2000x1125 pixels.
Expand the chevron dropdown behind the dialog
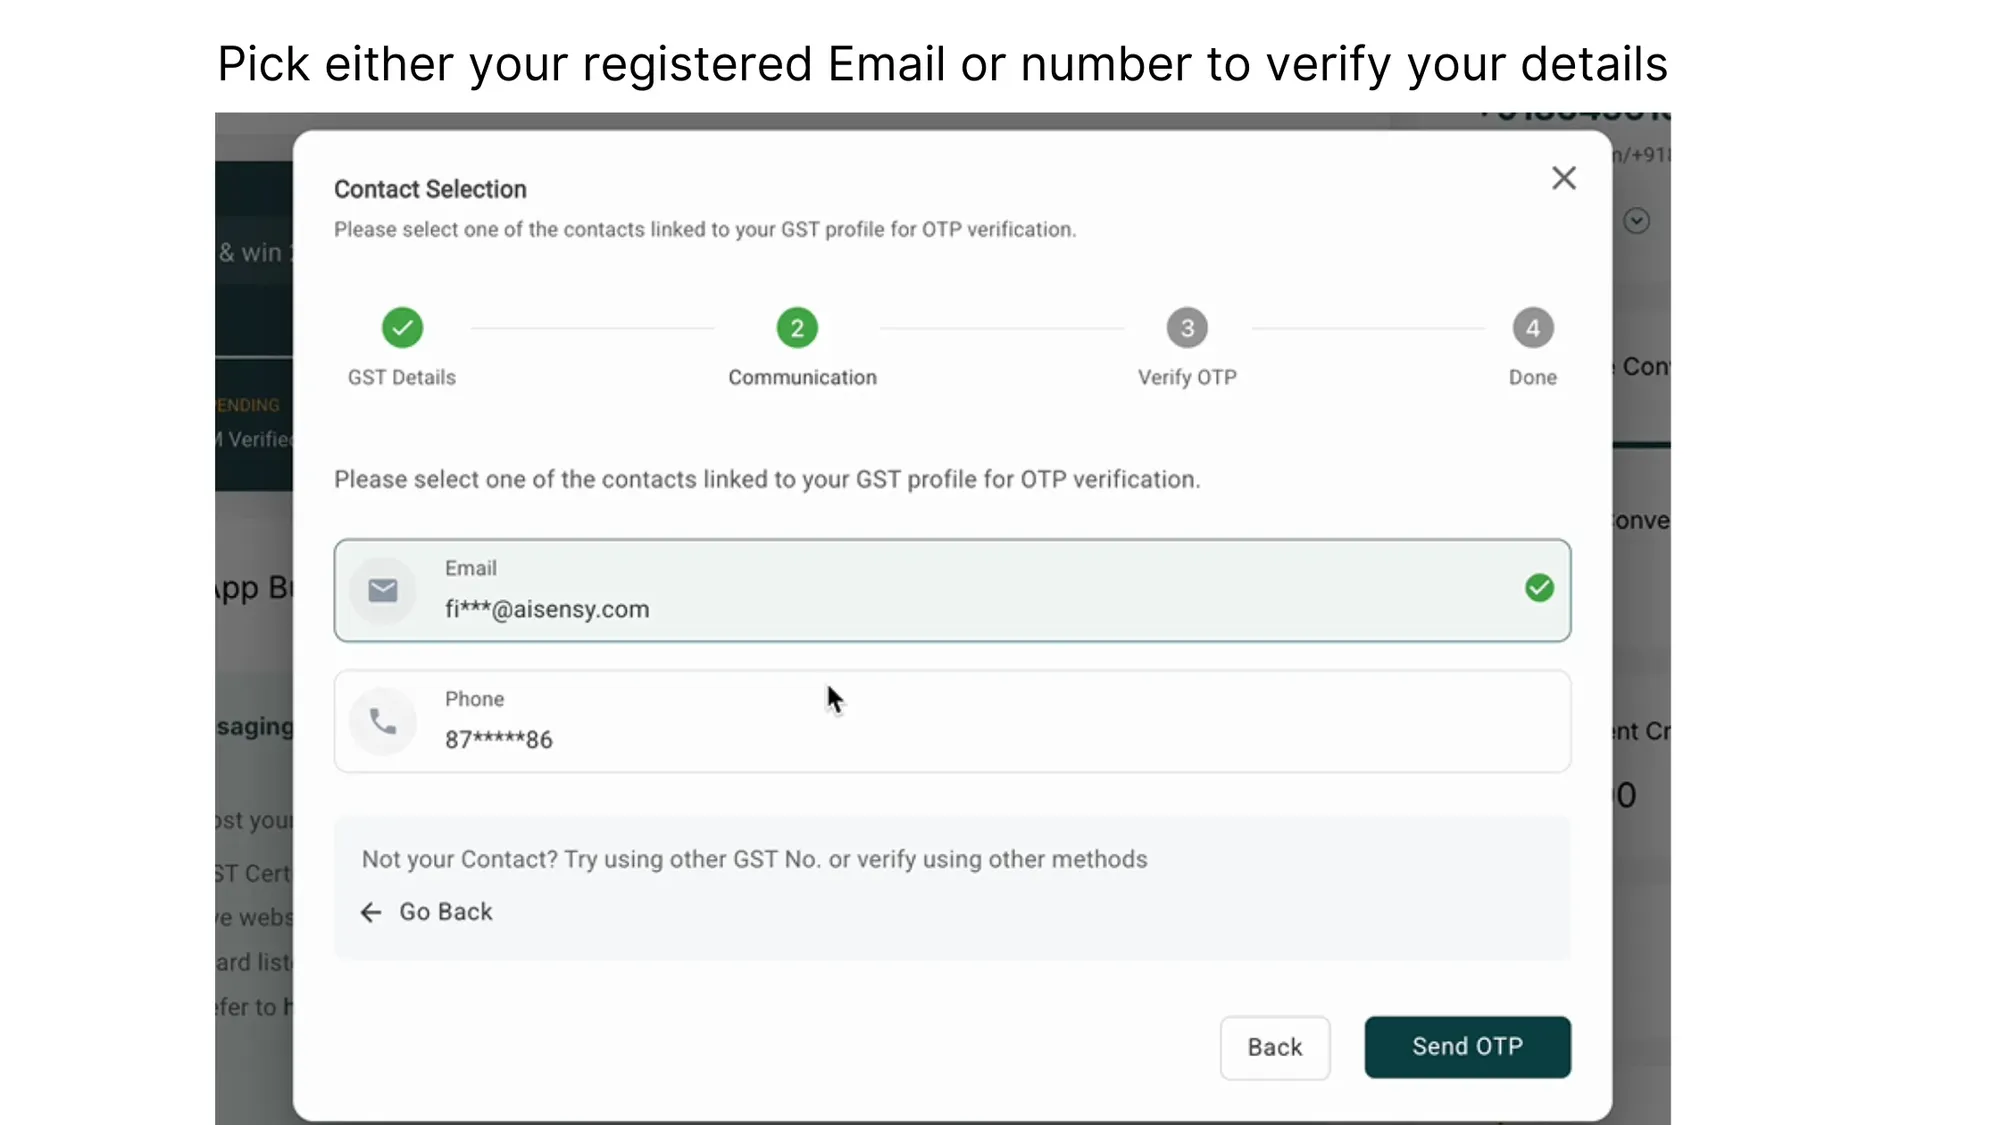(x=1637, y=220)
